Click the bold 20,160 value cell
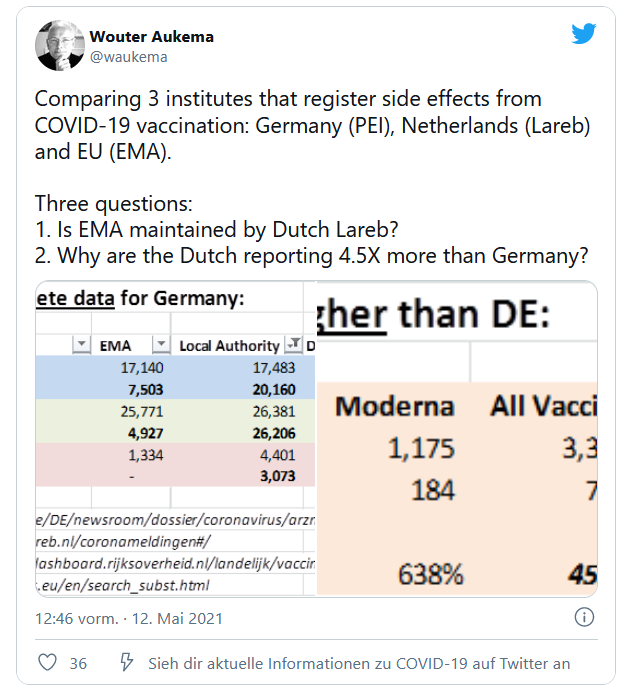The height and width of the screenshot is (695, 624). click(x=274, y=390)
